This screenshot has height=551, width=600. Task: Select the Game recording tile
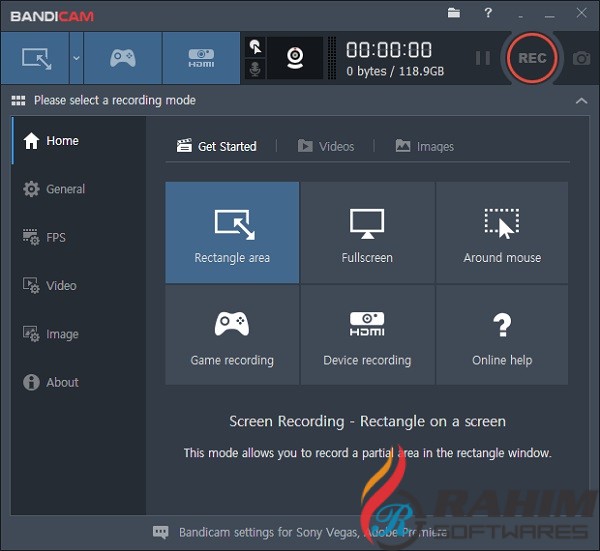tap(232, 335)
